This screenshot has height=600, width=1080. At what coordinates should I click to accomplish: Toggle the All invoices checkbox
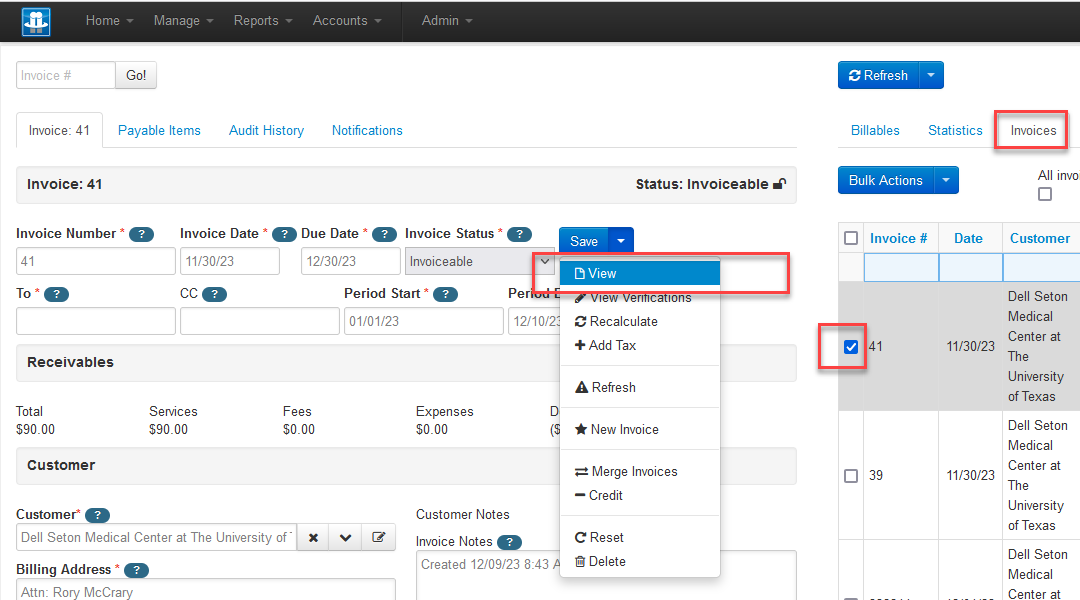[x=1045, y=194]
